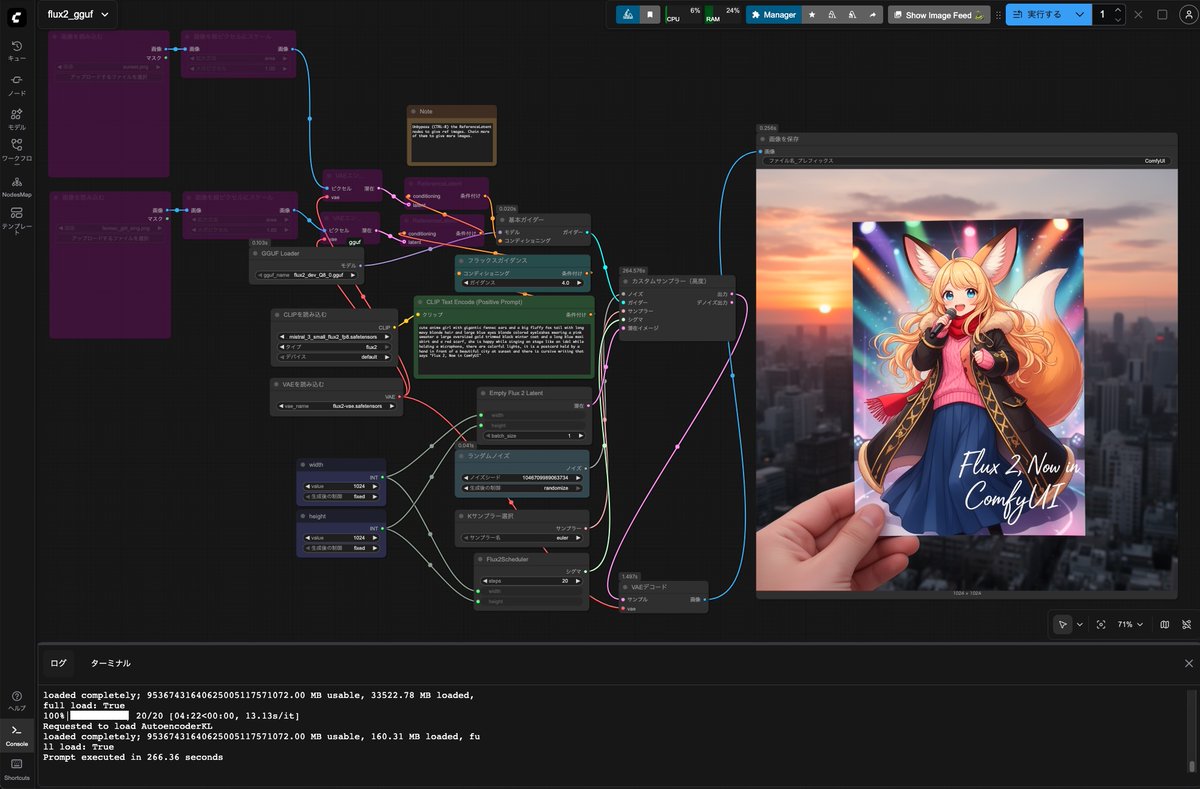Click the ファイル名_プレフィックス ComfyUI field
1200x789 pixels.
(x=966, y=160)
